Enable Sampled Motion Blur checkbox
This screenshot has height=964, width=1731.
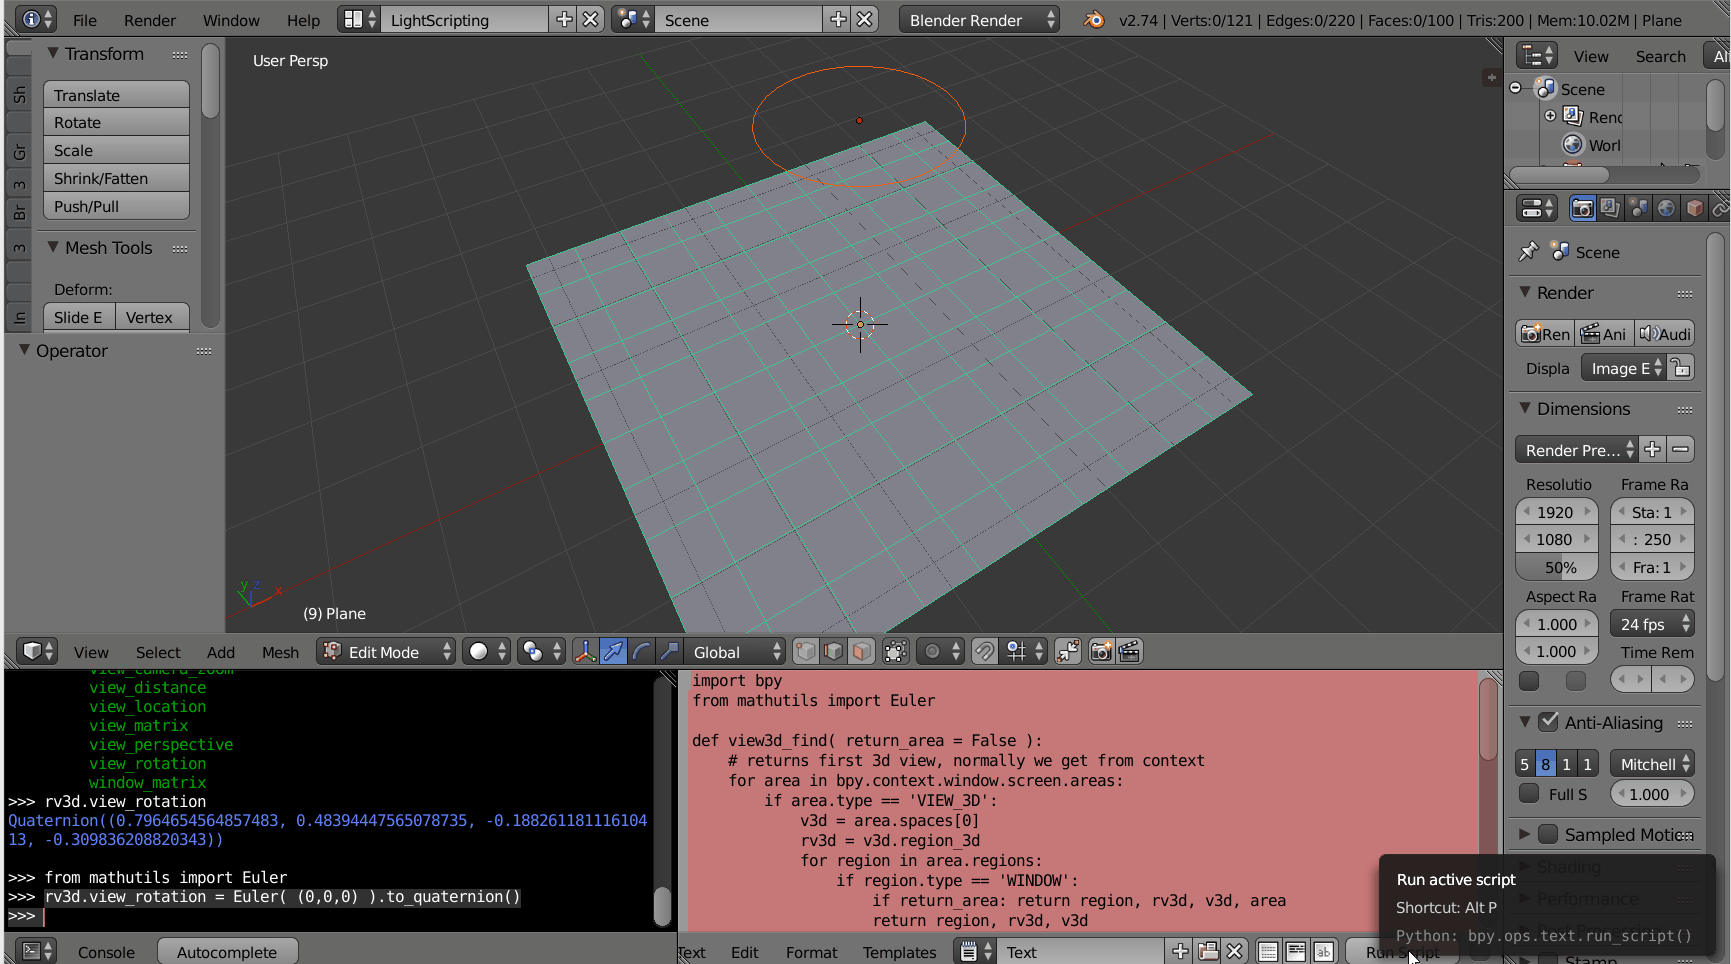[1547, 833]
